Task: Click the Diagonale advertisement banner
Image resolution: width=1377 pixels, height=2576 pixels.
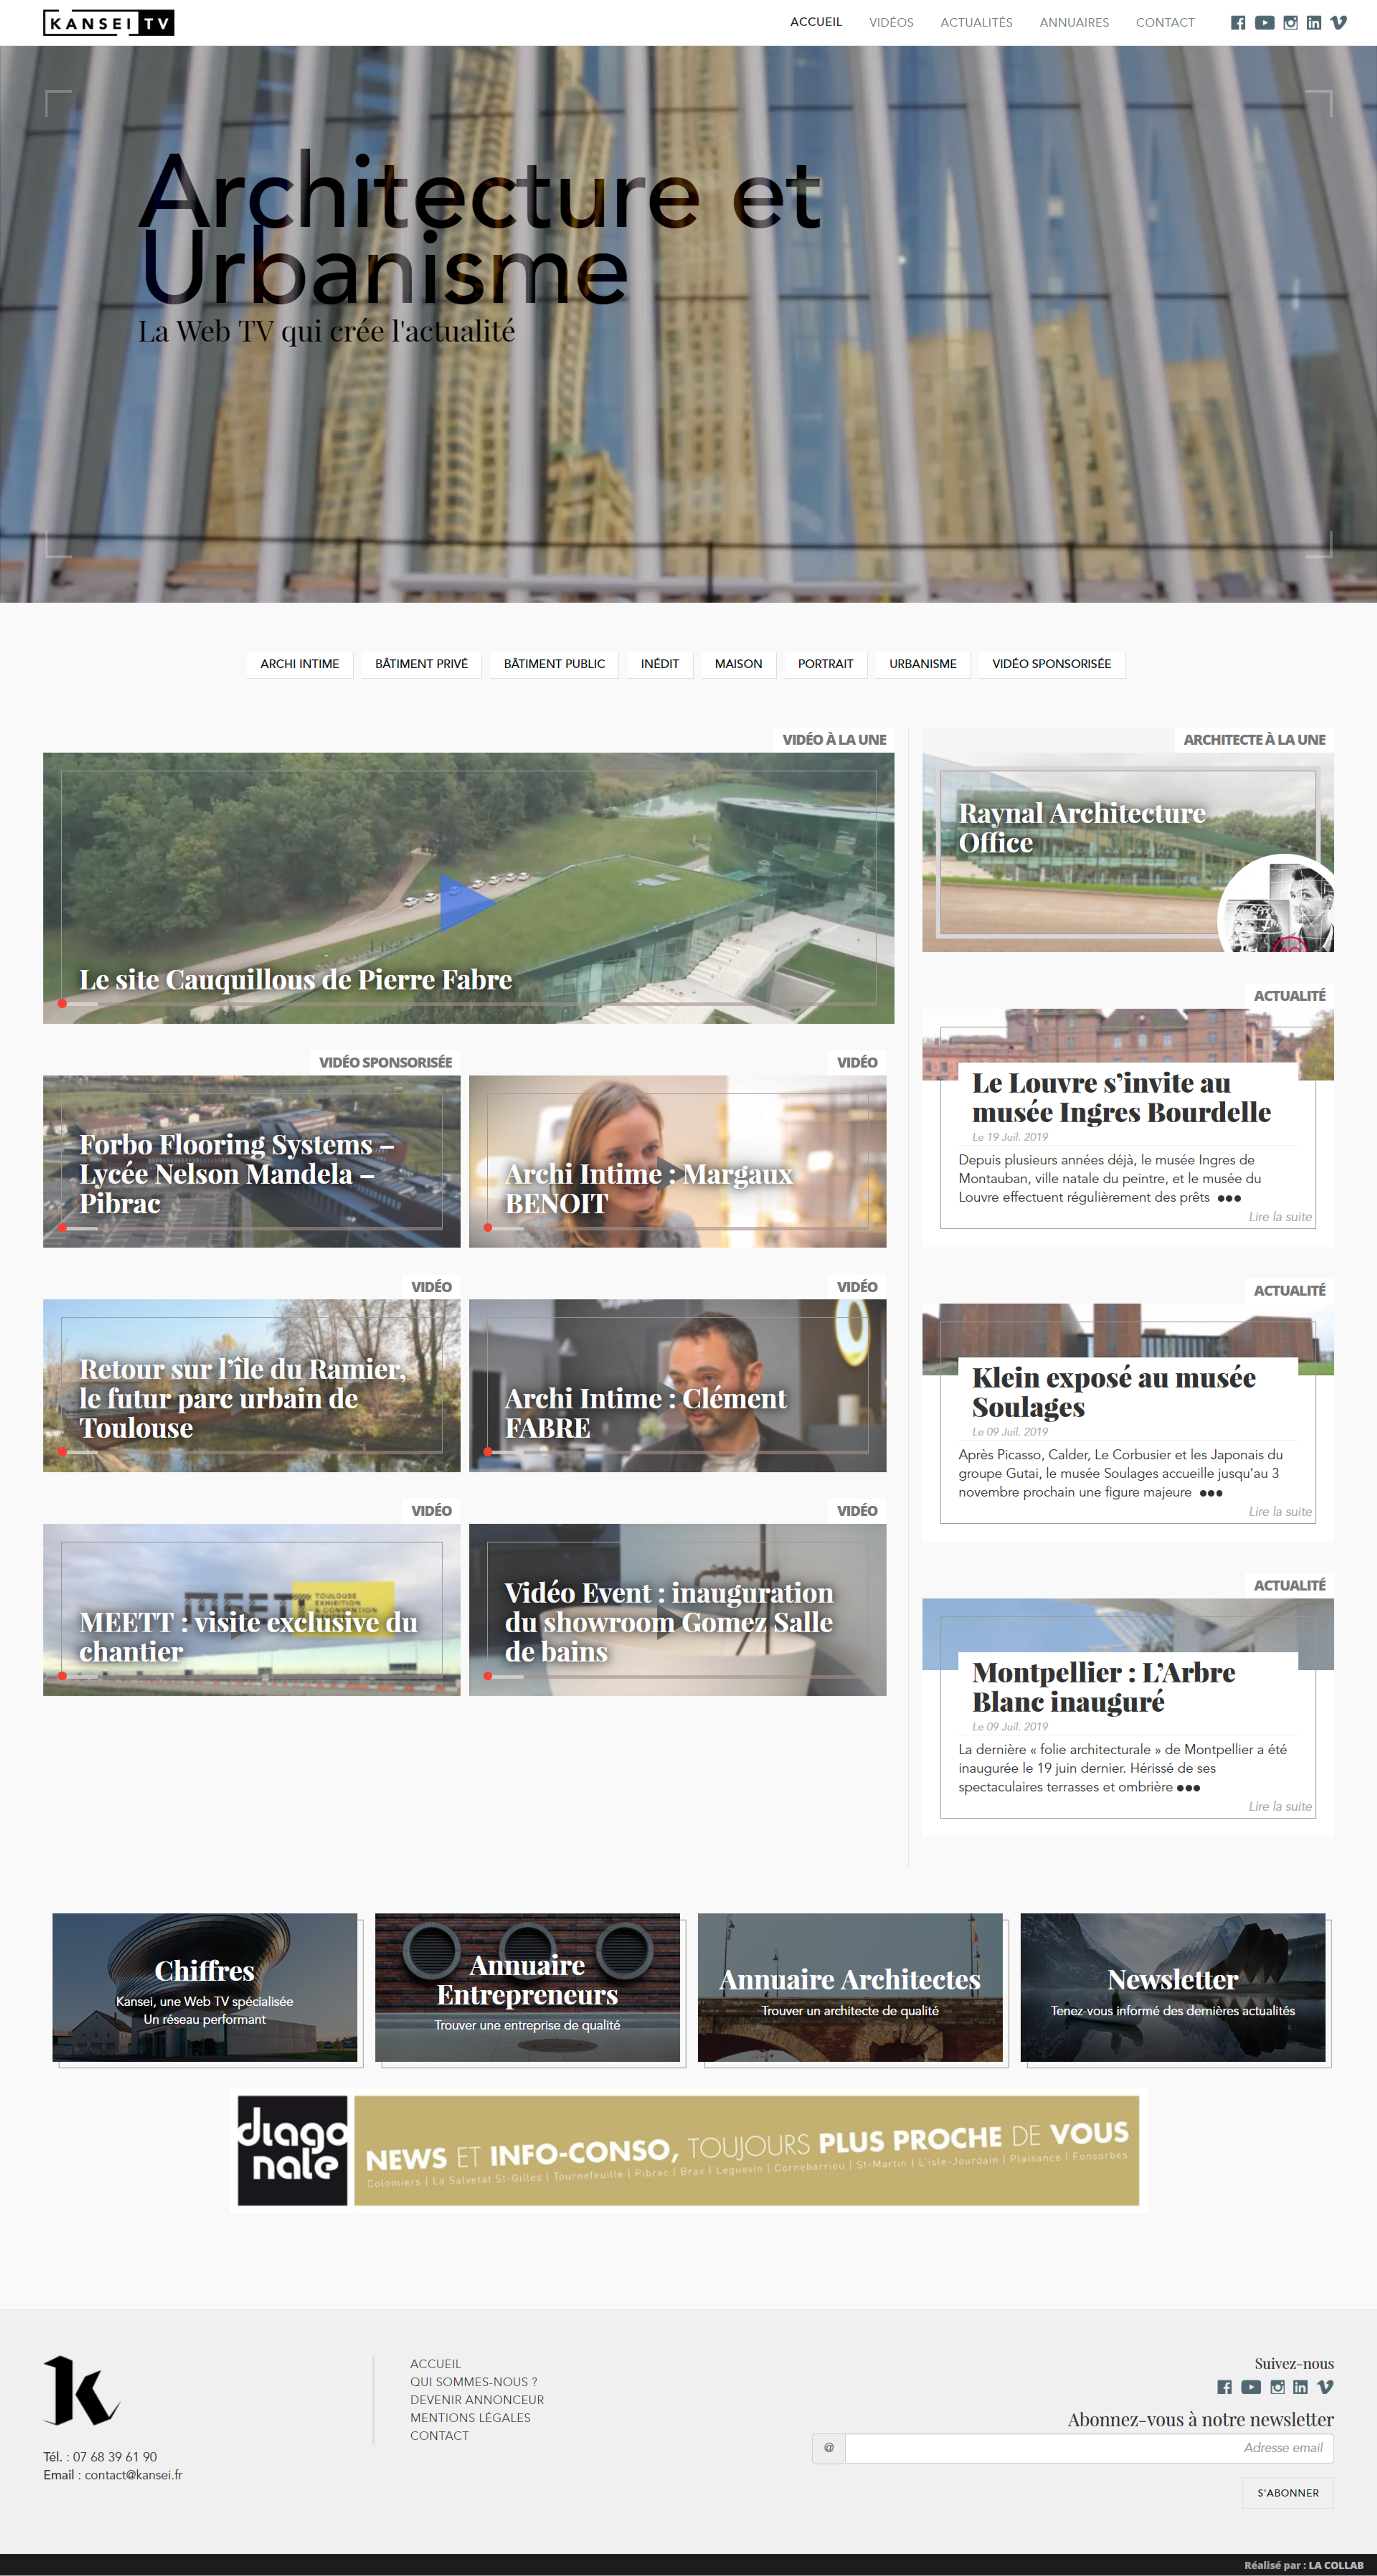Action: (x=688, y=2151)
